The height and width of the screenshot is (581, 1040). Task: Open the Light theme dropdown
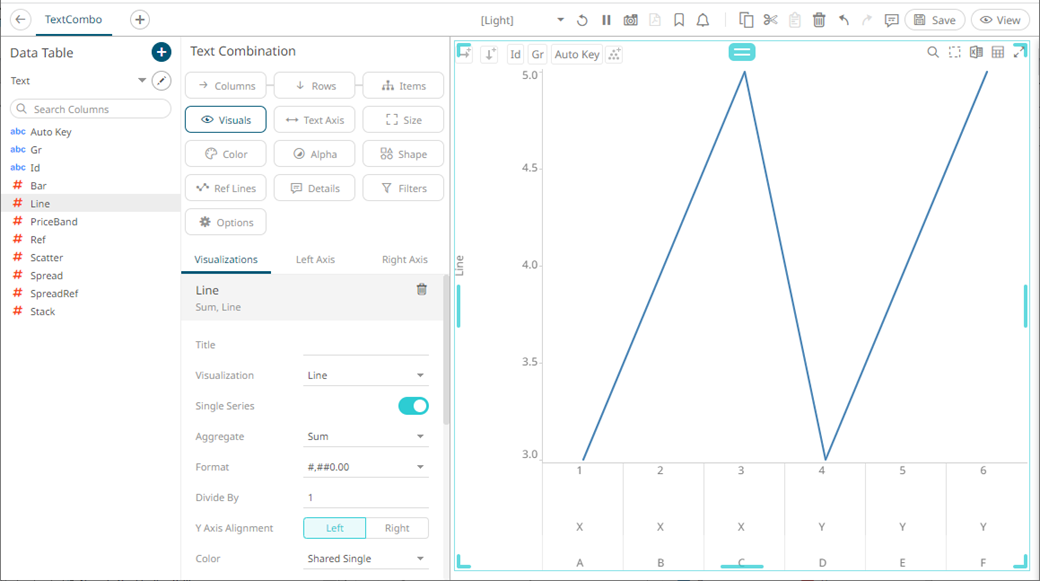pyautogui.click(x=522, y=20)
